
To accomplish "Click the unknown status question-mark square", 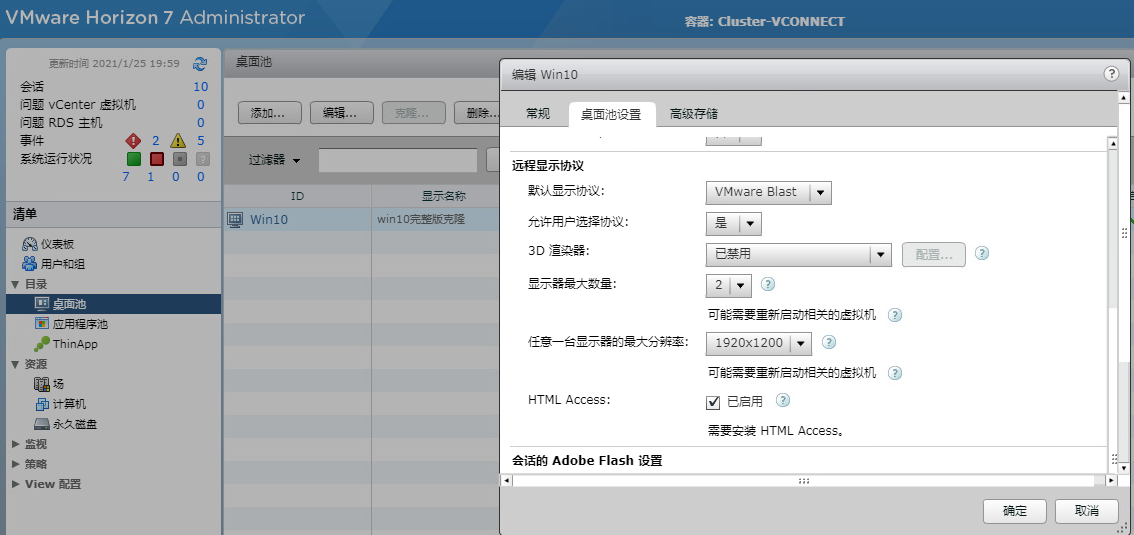I will [203, 159].
